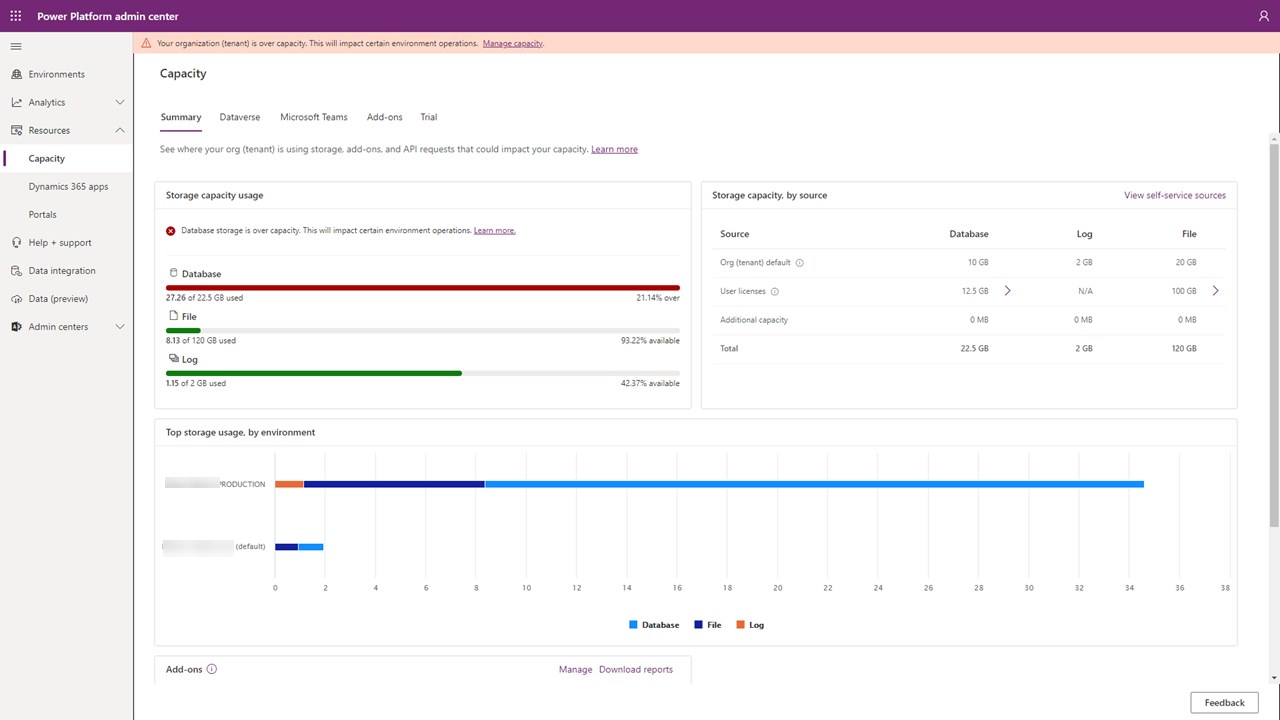1280x720 pixels.
Task: Open Capacity in the sidebar
Action: (66, 158)
